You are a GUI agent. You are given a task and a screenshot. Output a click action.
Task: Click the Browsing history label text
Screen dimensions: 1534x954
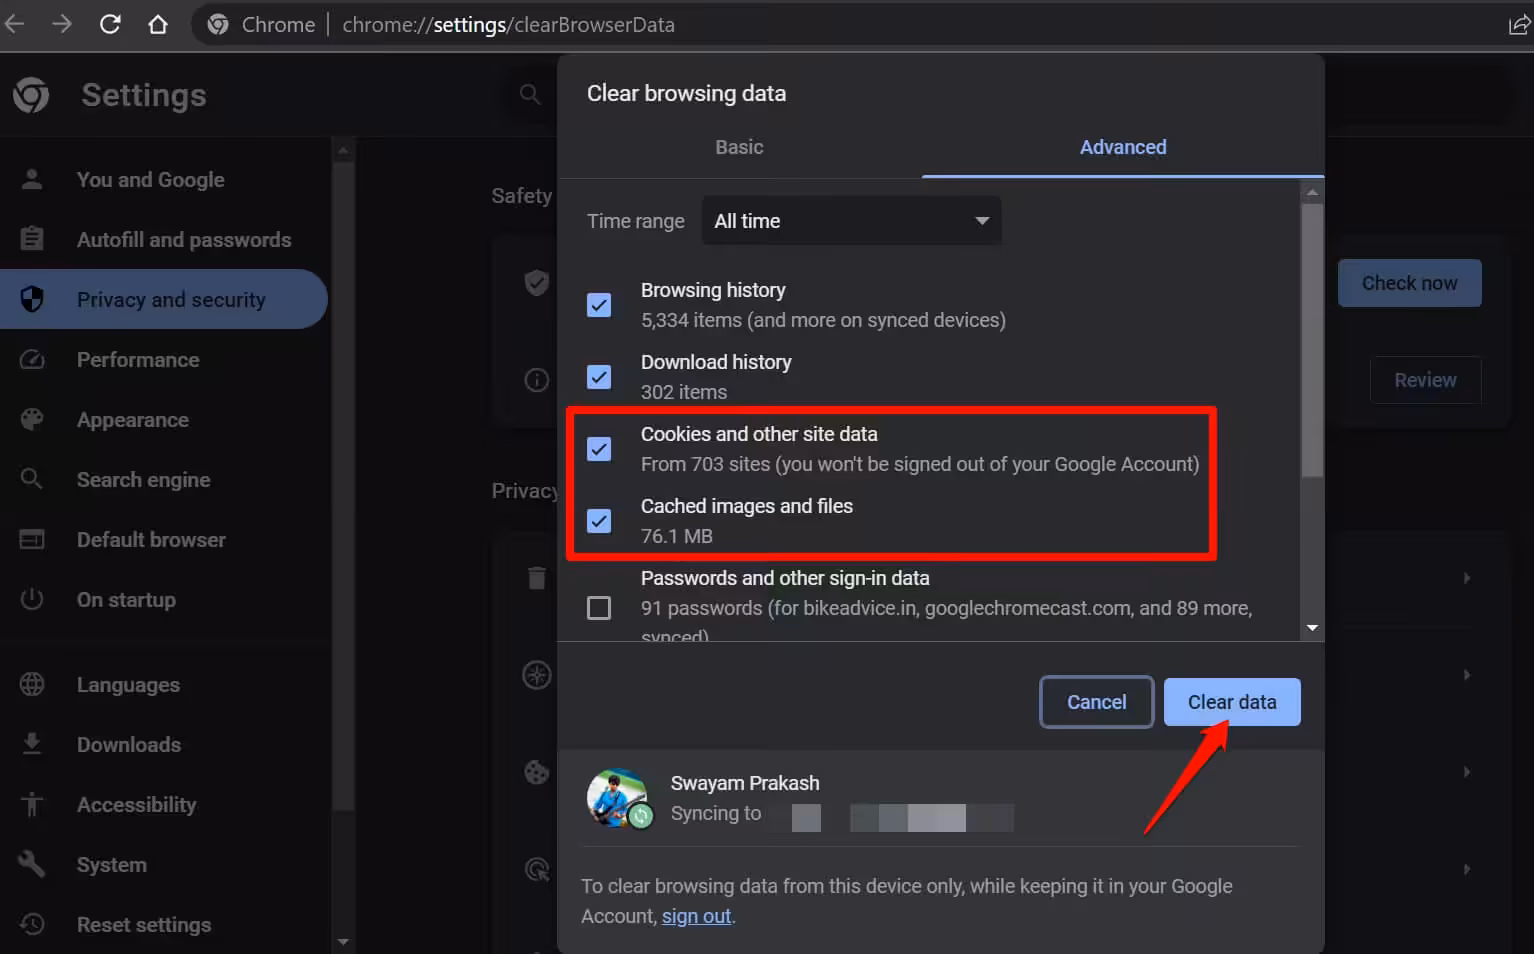coord(713,290)
